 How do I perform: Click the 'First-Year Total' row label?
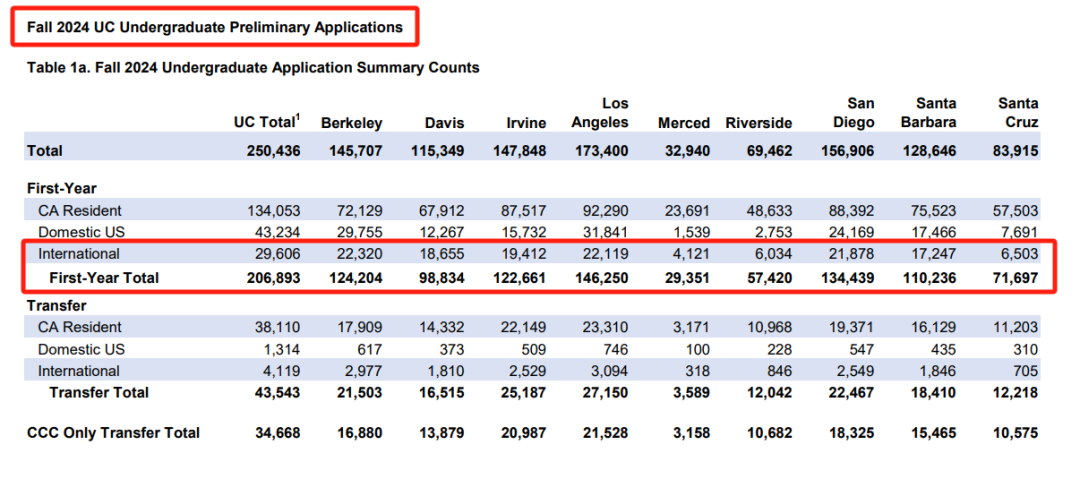[104, 278]
